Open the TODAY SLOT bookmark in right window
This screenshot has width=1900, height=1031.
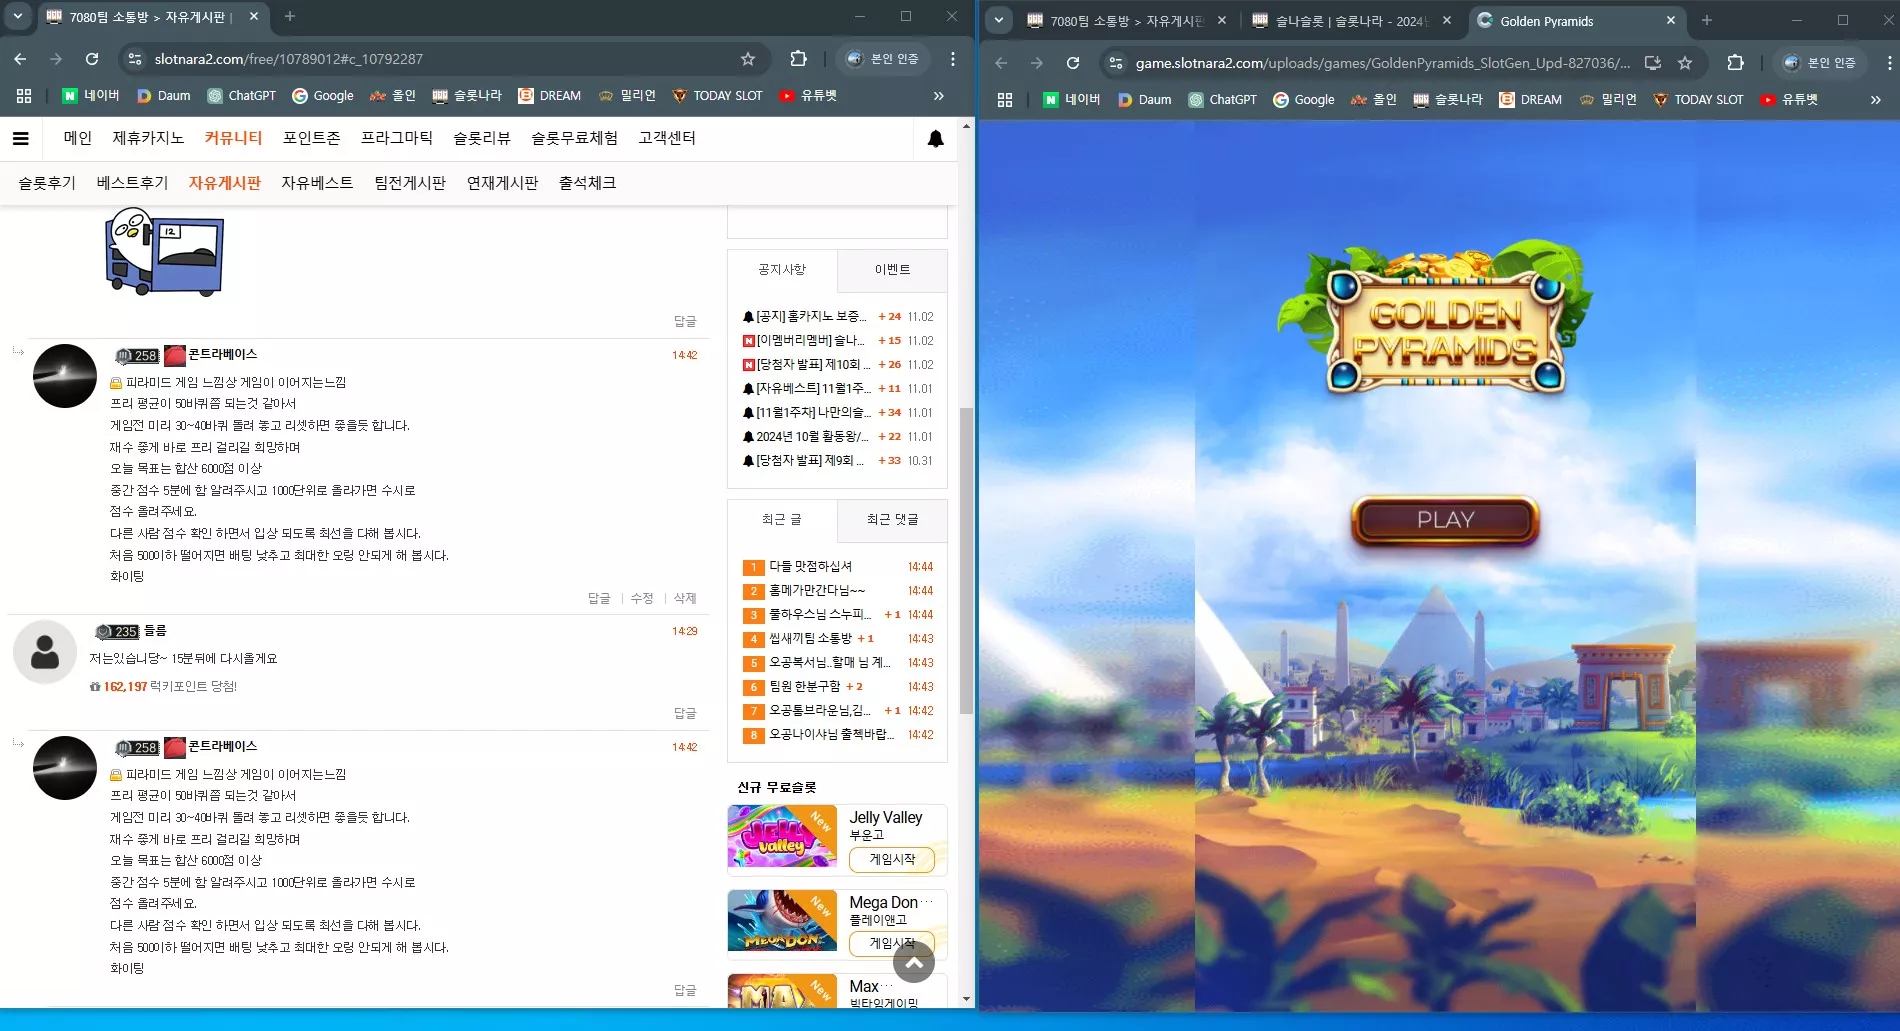coord(1698,100)
